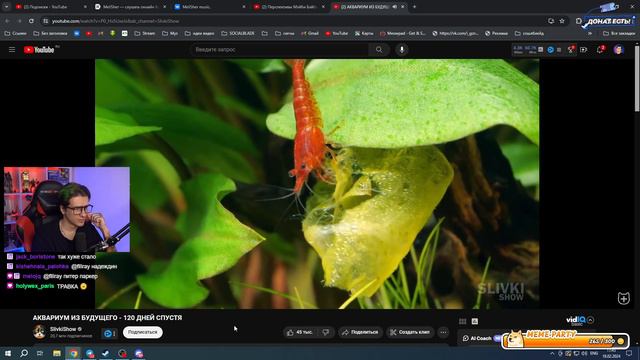
Task: Open YouTube notifications bell
Action: click(x=600, y=49)
